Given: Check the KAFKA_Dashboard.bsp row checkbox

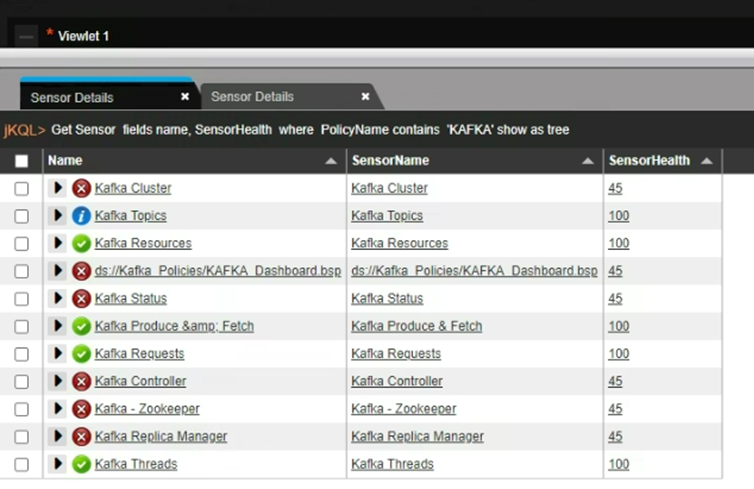Looking at the screenshot, I should coord(21,272).
